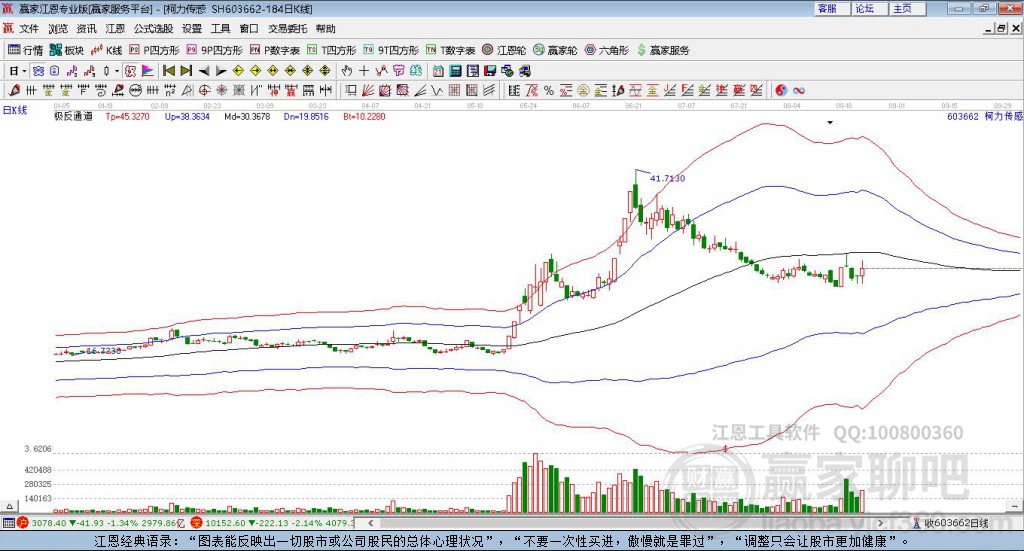Open the calculator icon in toolbar

[x=455, y=71]
